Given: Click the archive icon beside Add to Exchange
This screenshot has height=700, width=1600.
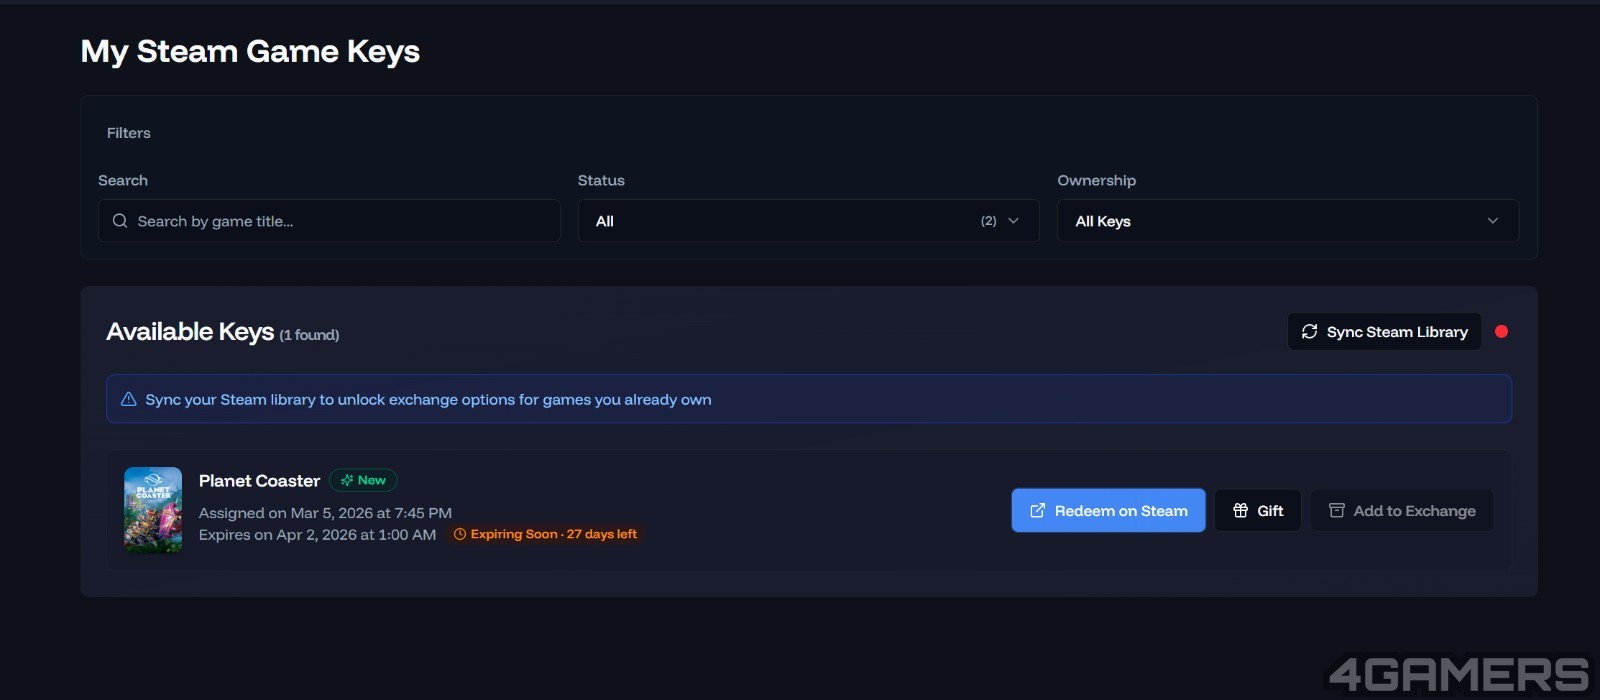Looking at the screenshot, I should point(1336,511).
